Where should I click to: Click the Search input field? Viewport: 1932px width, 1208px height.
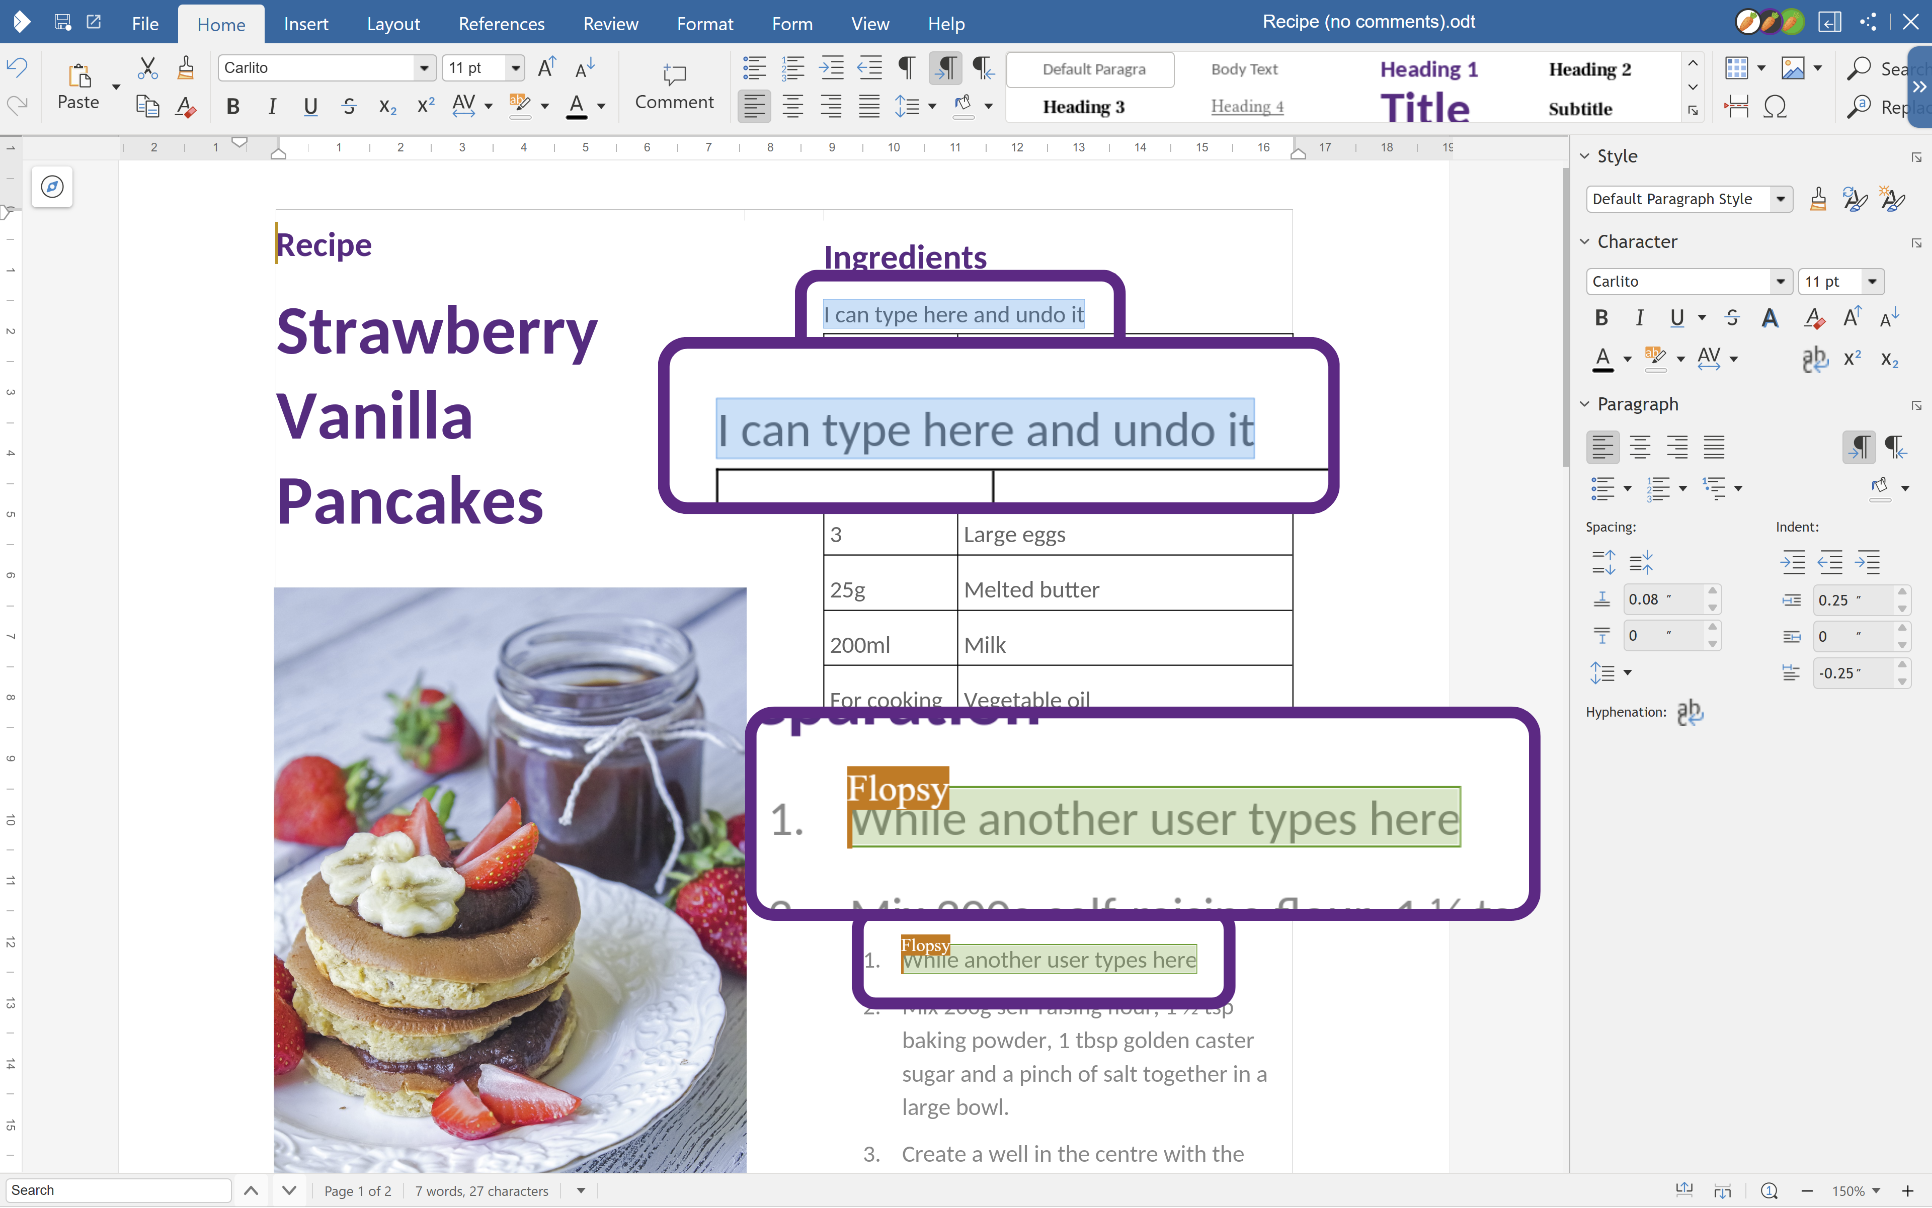click(118, 1190)
